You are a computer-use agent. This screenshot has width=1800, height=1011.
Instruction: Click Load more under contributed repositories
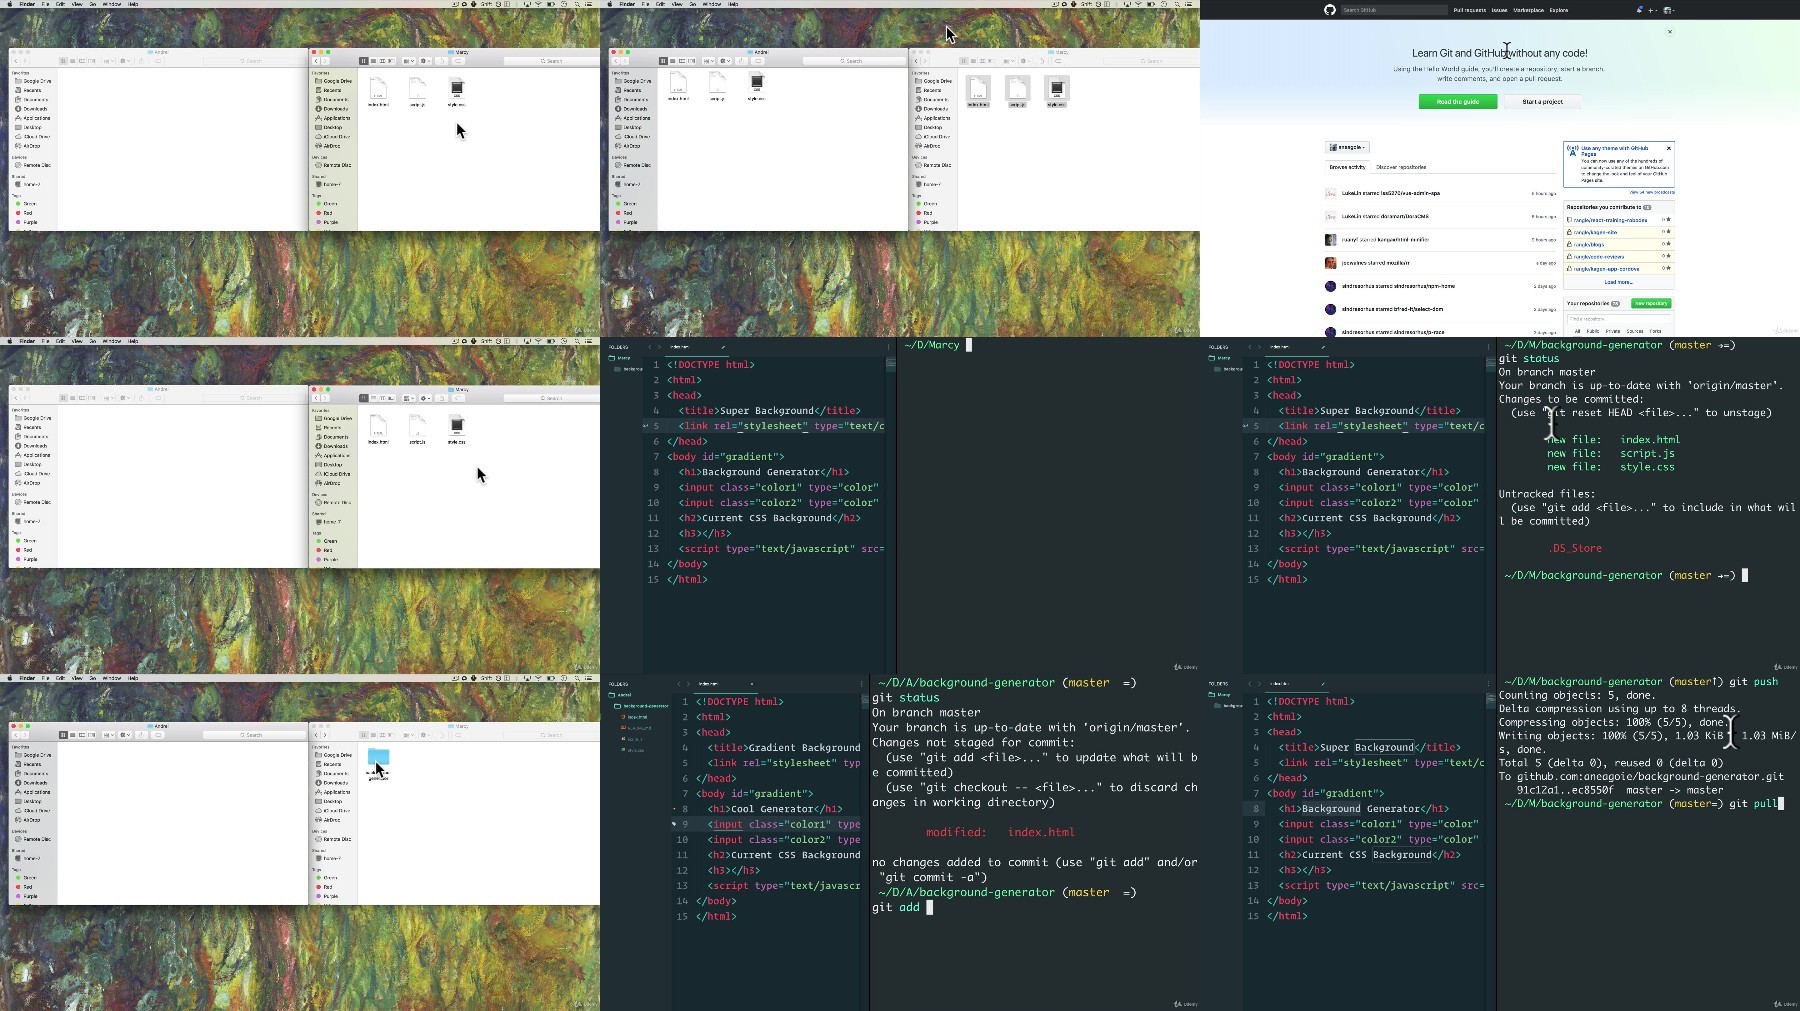point(1618,282)
